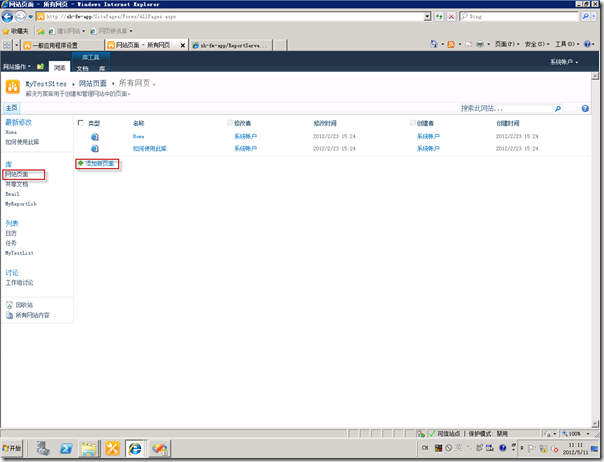Open 日历 list in the left navigation
Image resolution: width=604 pixels, height=462 pixels.
tap(11, 233)
